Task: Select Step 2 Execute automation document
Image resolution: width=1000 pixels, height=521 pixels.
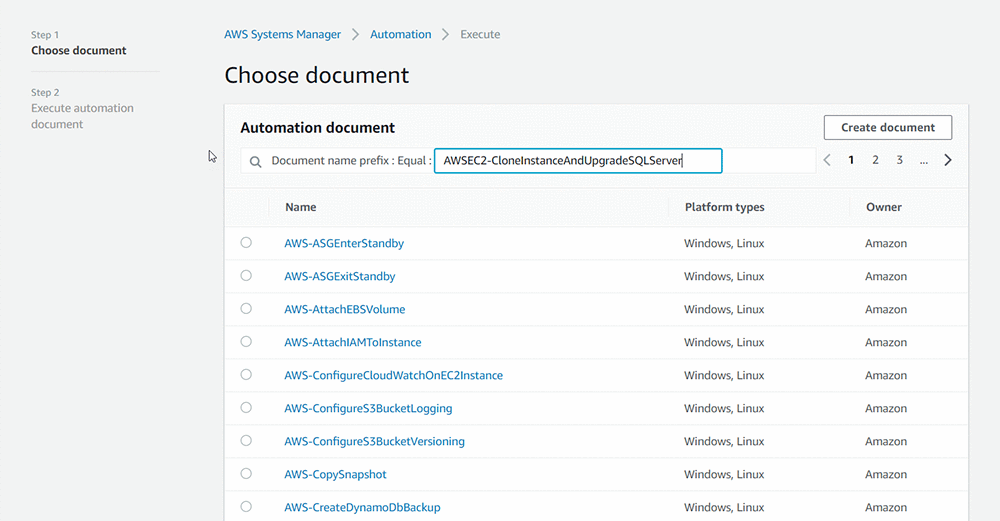Action: (82, 116)
